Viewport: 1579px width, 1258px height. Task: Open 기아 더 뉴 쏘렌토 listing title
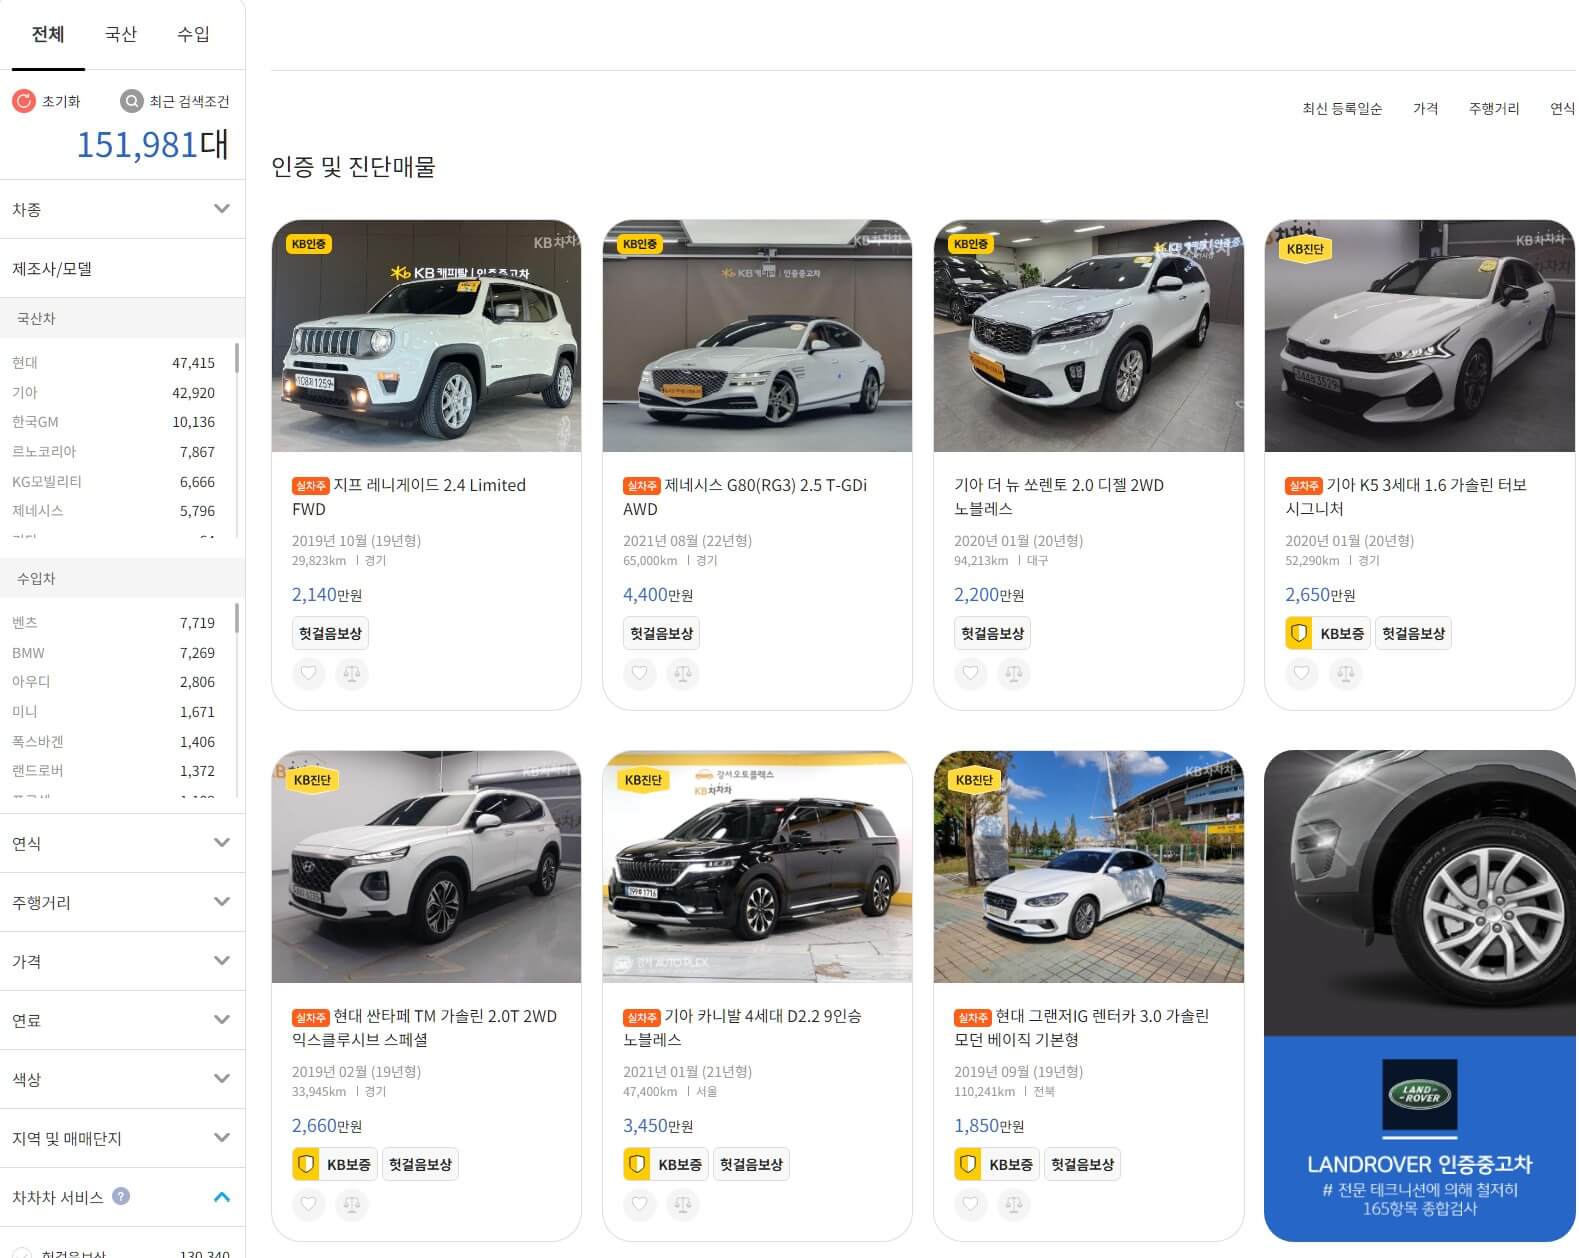point(1059,497)
